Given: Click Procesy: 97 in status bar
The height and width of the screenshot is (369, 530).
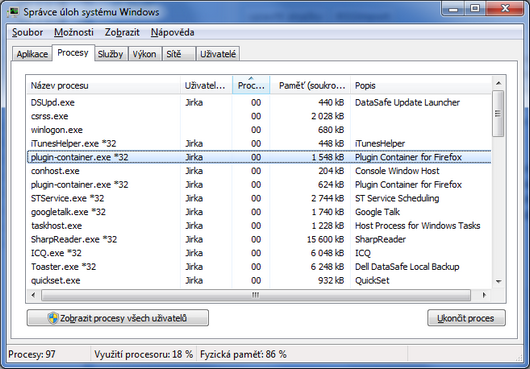Looking at the screenshot, I should 32,354.
